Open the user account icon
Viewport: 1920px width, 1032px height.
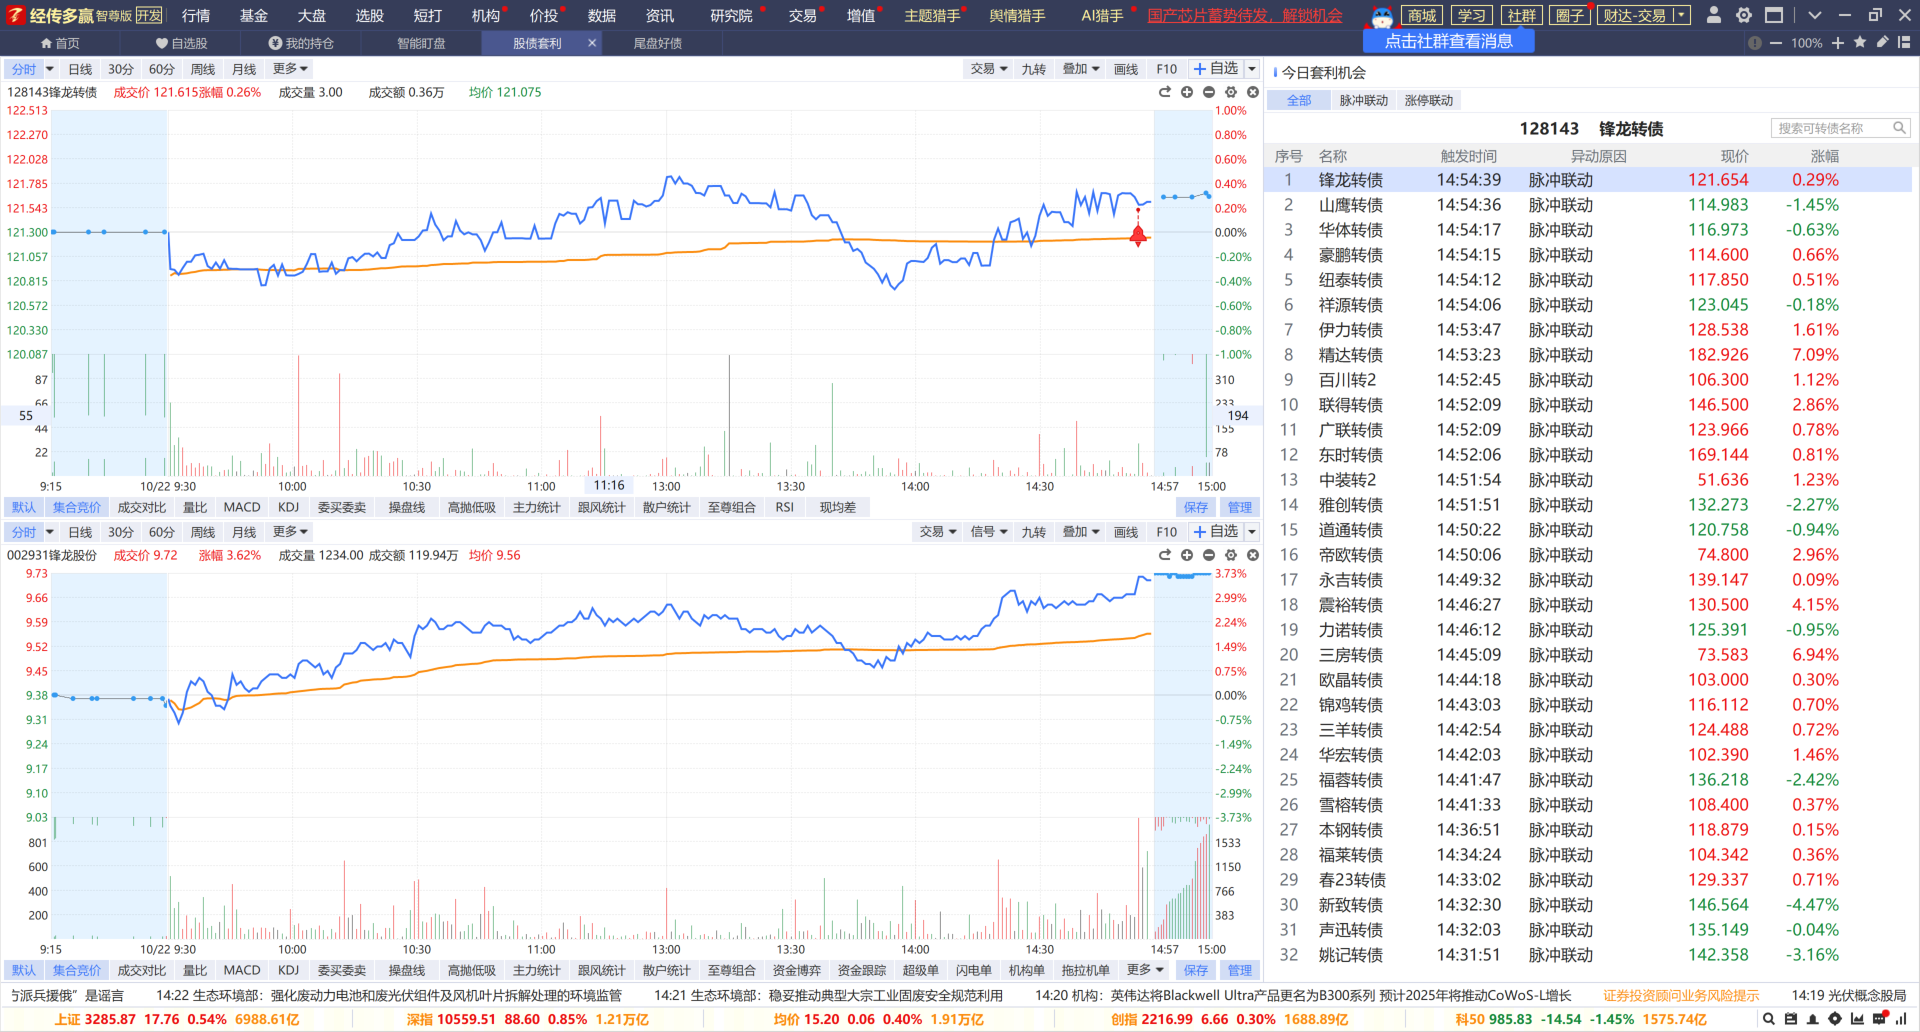click(1714, 15)
